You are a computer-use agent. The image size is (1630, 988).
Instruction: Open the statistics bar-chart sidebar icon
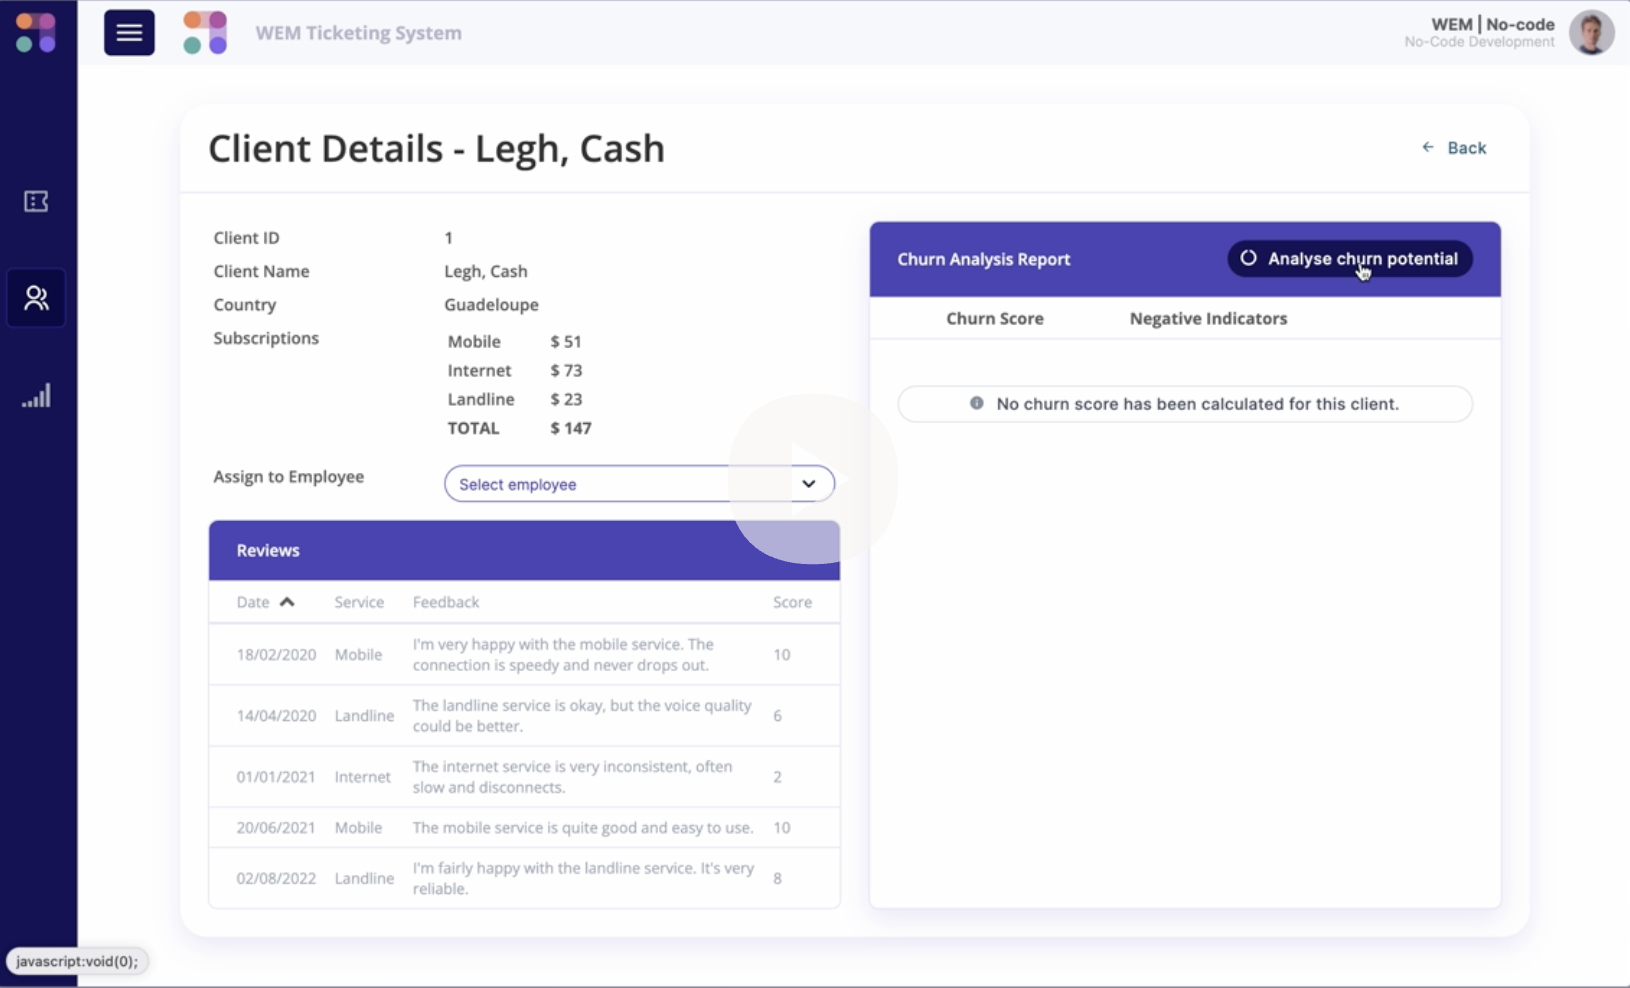tap(36, 396)
